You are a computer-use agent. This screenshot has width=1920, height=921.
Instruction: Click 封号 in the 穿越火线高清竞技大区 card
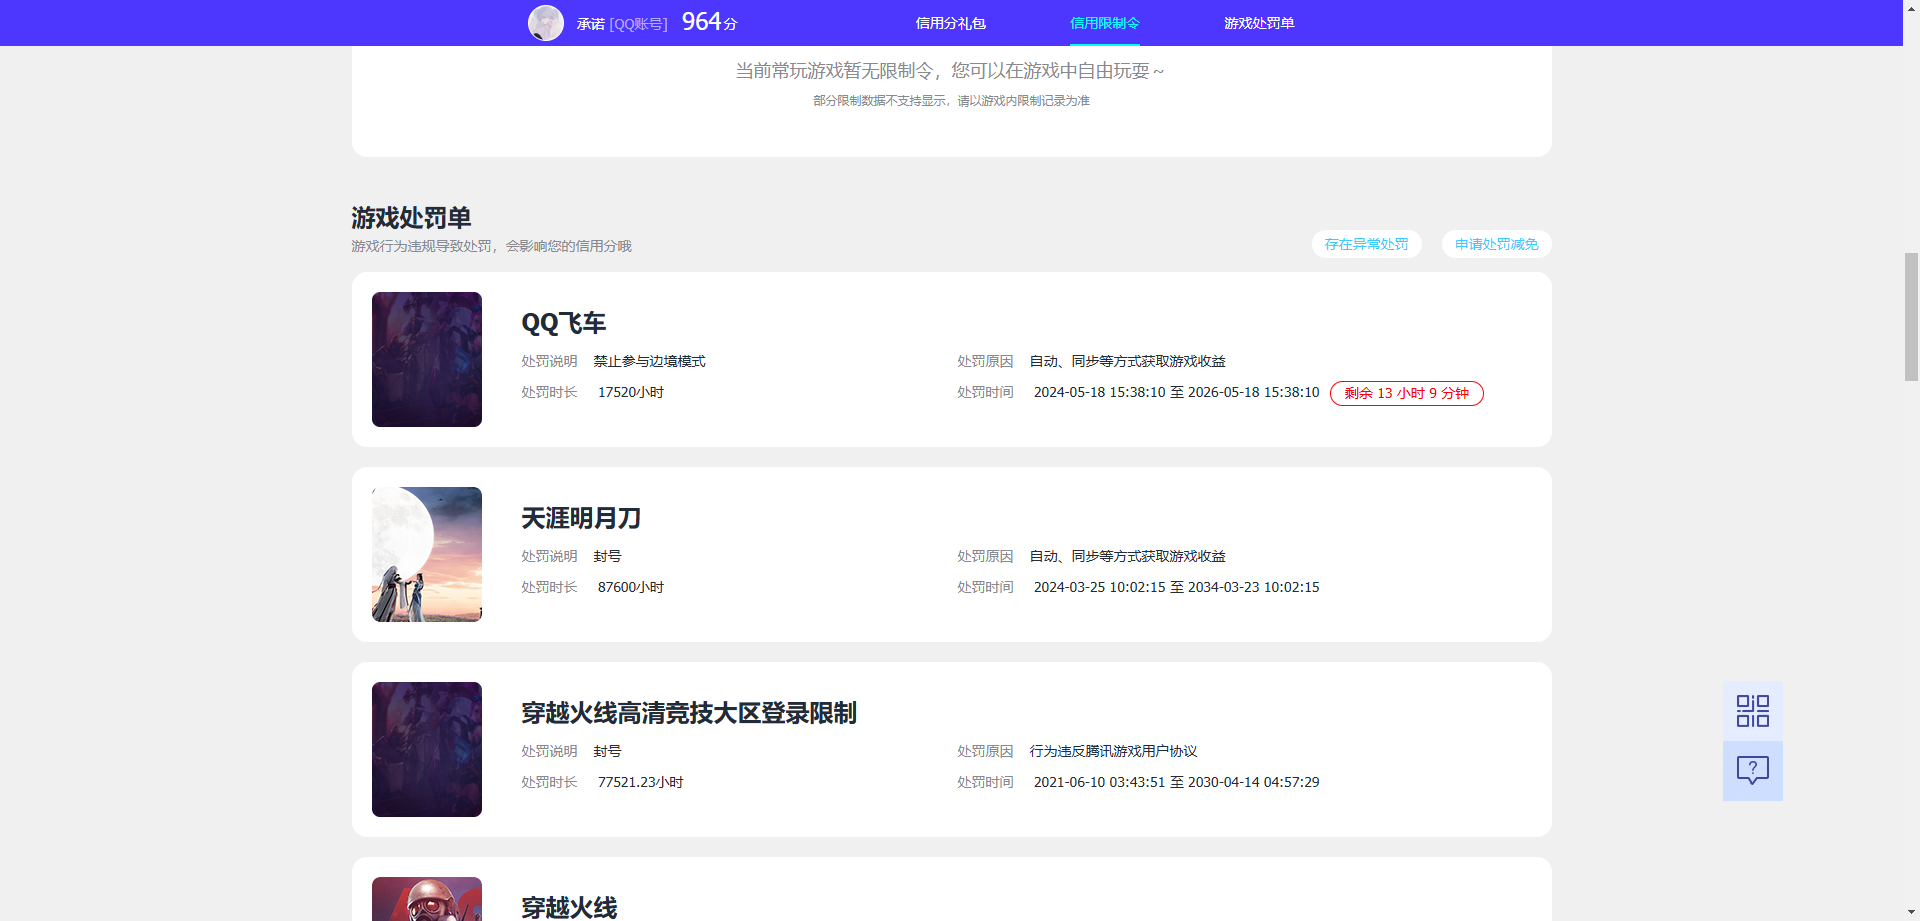608,751
